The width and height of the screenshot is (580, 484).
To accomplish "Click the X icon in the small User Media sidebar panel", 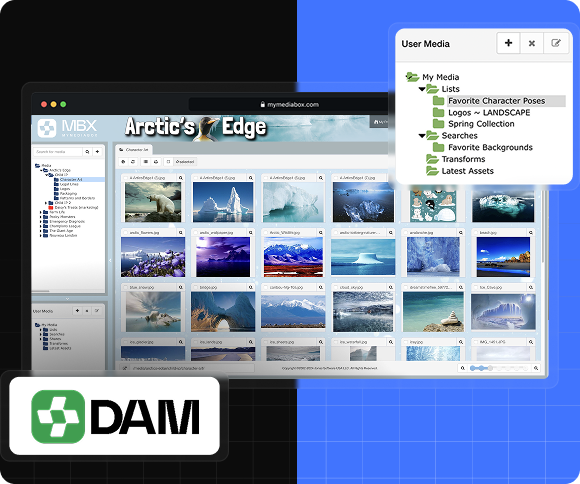I will pos(87,311).
